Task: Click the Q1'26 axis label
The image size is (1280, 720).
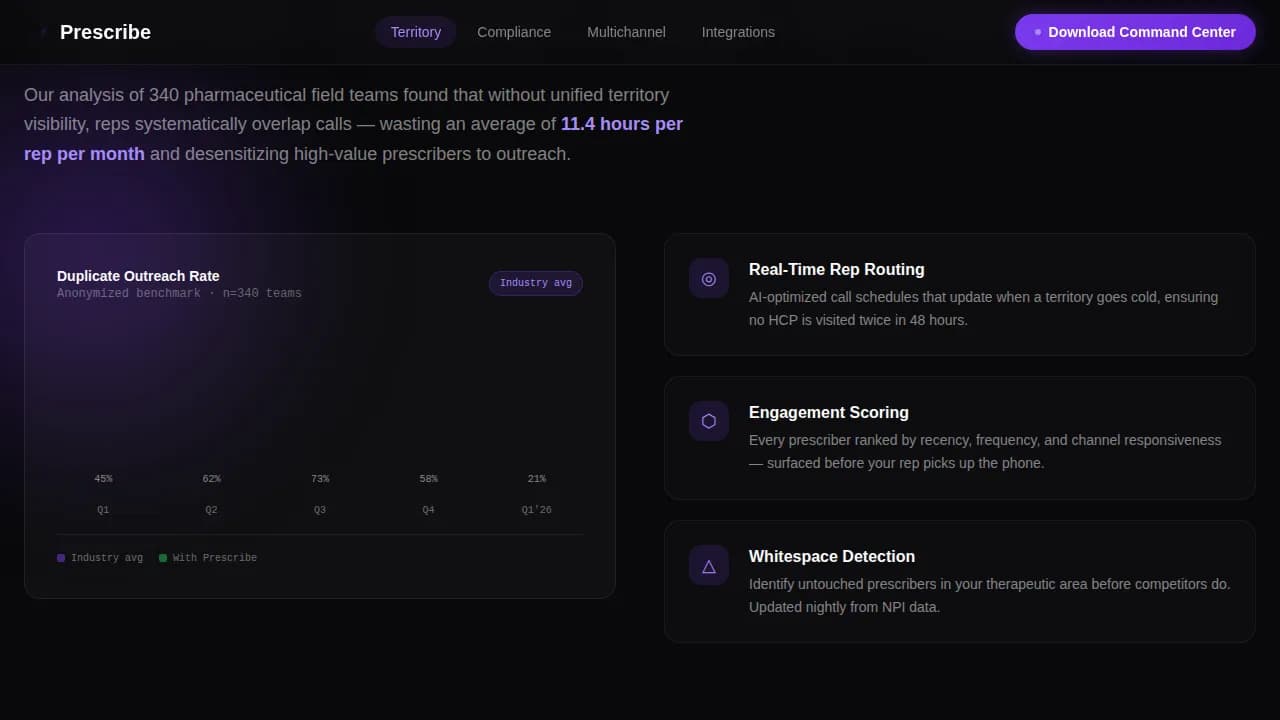Action: [536, 510]
